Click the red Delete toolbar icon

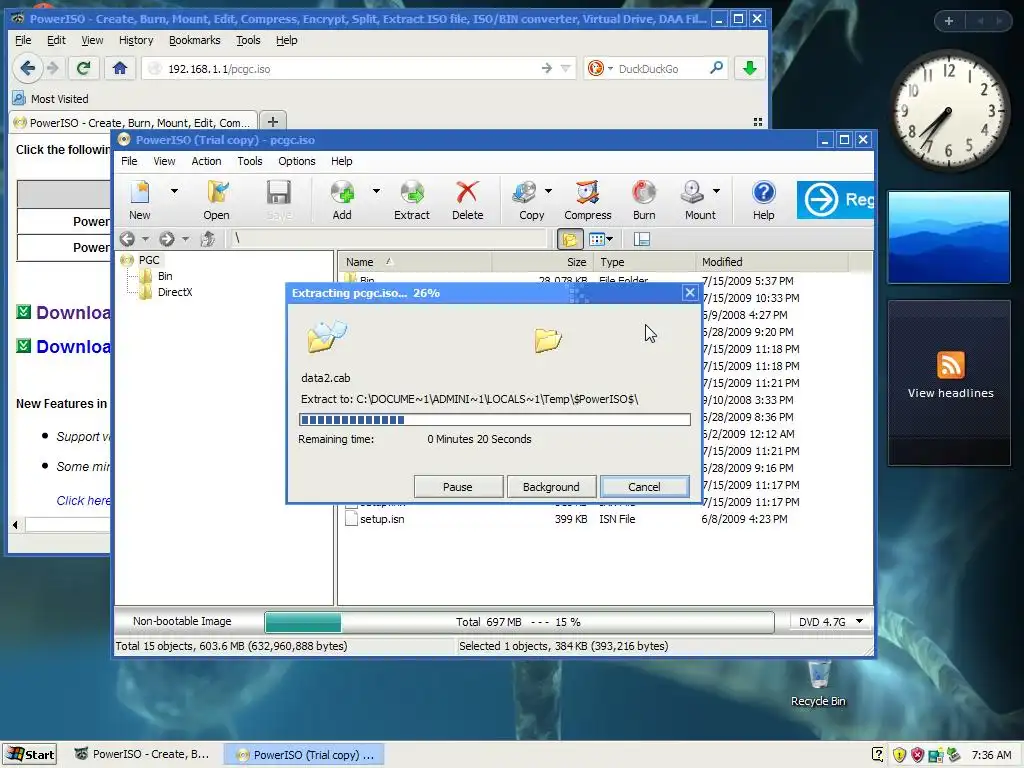coord(468,200)
